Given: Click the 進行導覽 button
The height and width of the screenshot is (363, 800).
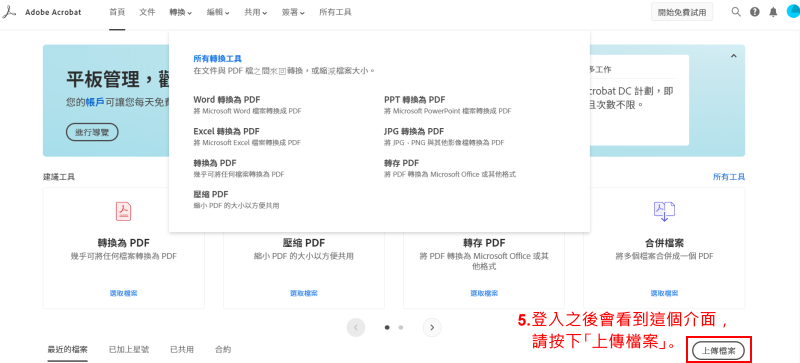Looking at the screenshot, I should click(x=92, y=132).
